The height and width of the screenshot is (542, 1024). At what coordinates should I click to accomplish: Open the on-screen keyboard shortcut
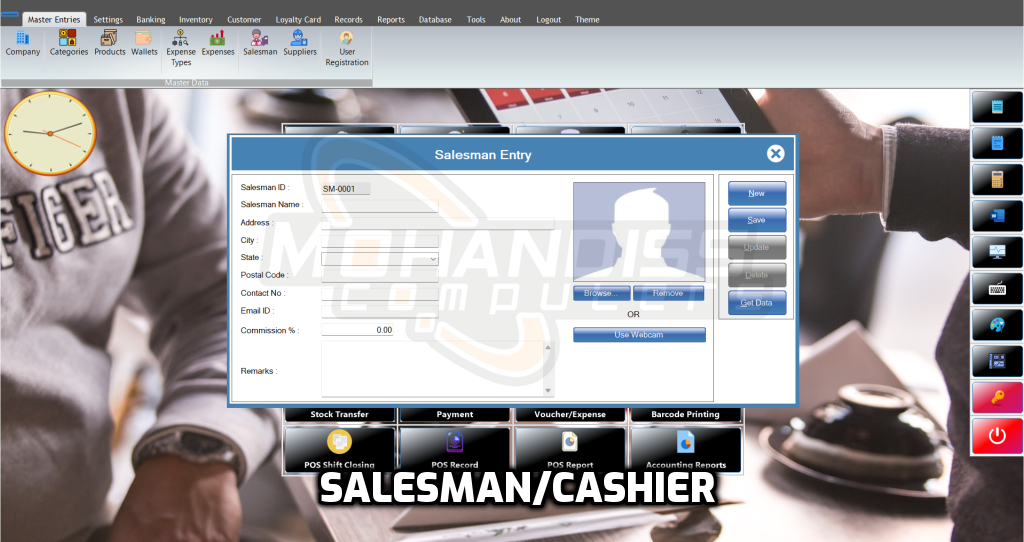[x=997, y=289]
